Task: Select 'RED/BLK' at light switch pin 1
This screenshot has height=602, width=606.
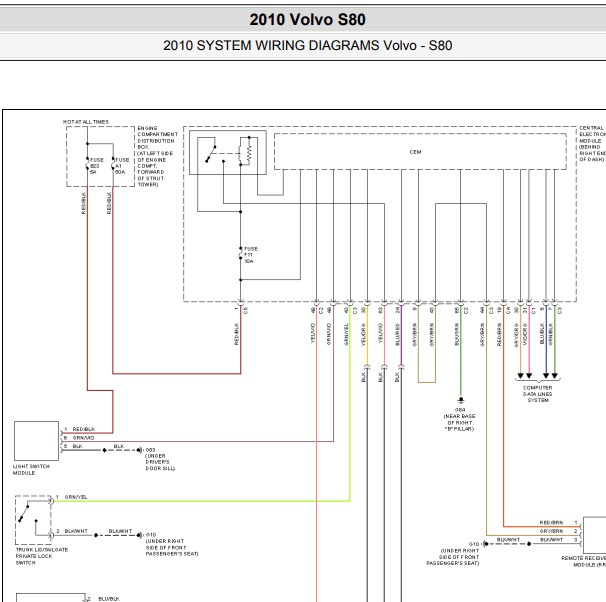Action: tap(84, 429)
